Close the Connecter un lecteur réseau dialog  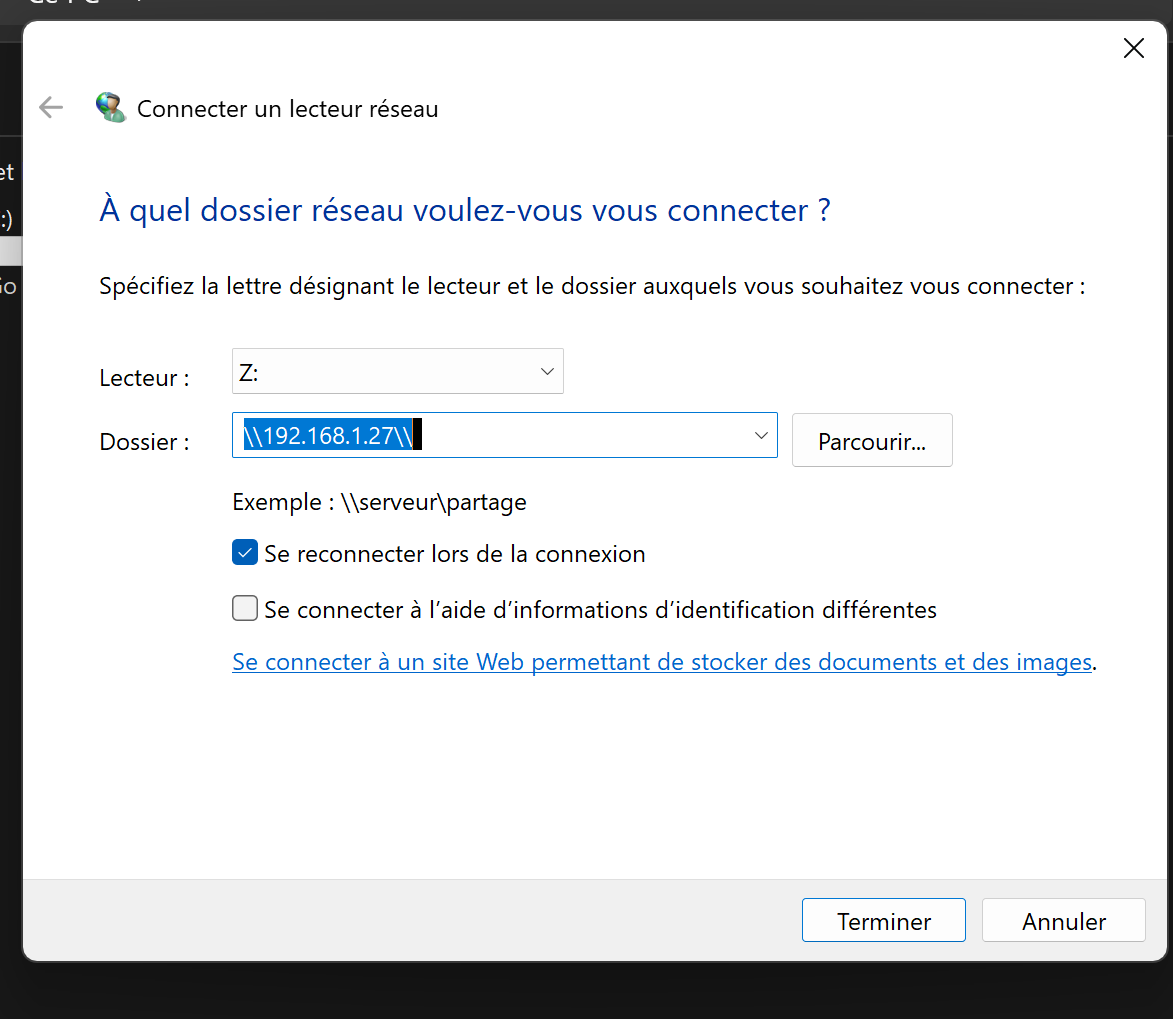(1133, 48)
